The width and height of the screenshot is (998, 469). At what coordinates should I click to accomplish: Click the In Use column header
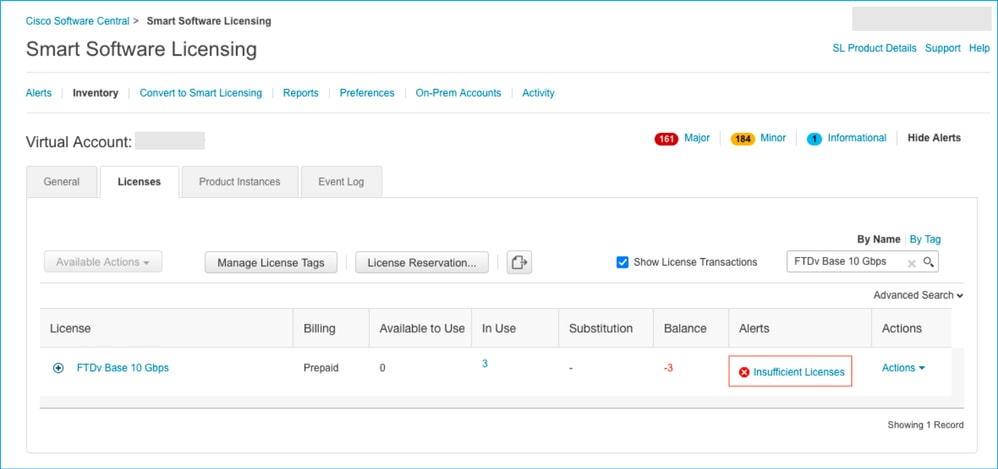(x=515, y=328)
